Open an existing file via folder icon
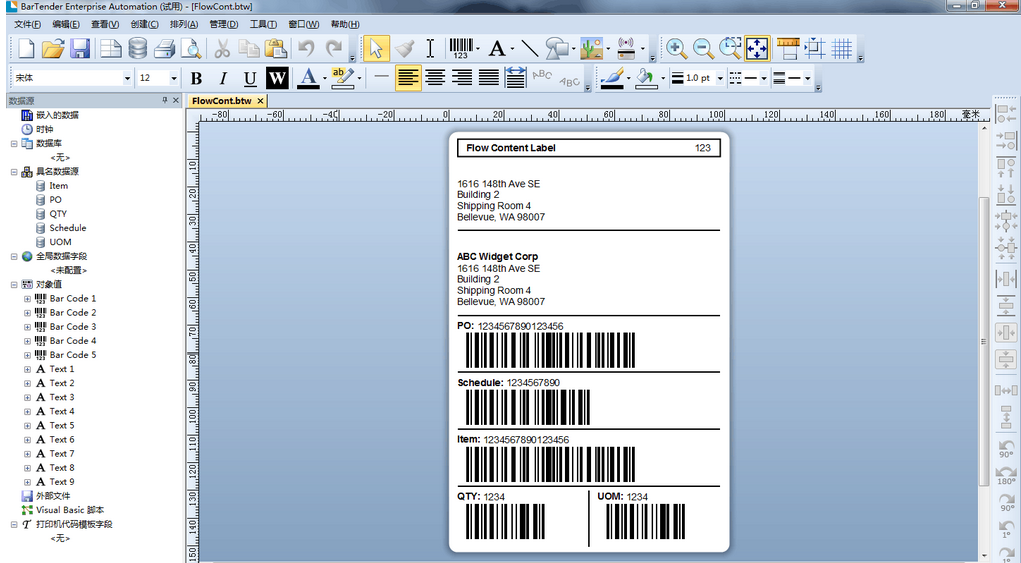Image resolution: width=1021 pixels, height=563 pixels. [53, 49]
